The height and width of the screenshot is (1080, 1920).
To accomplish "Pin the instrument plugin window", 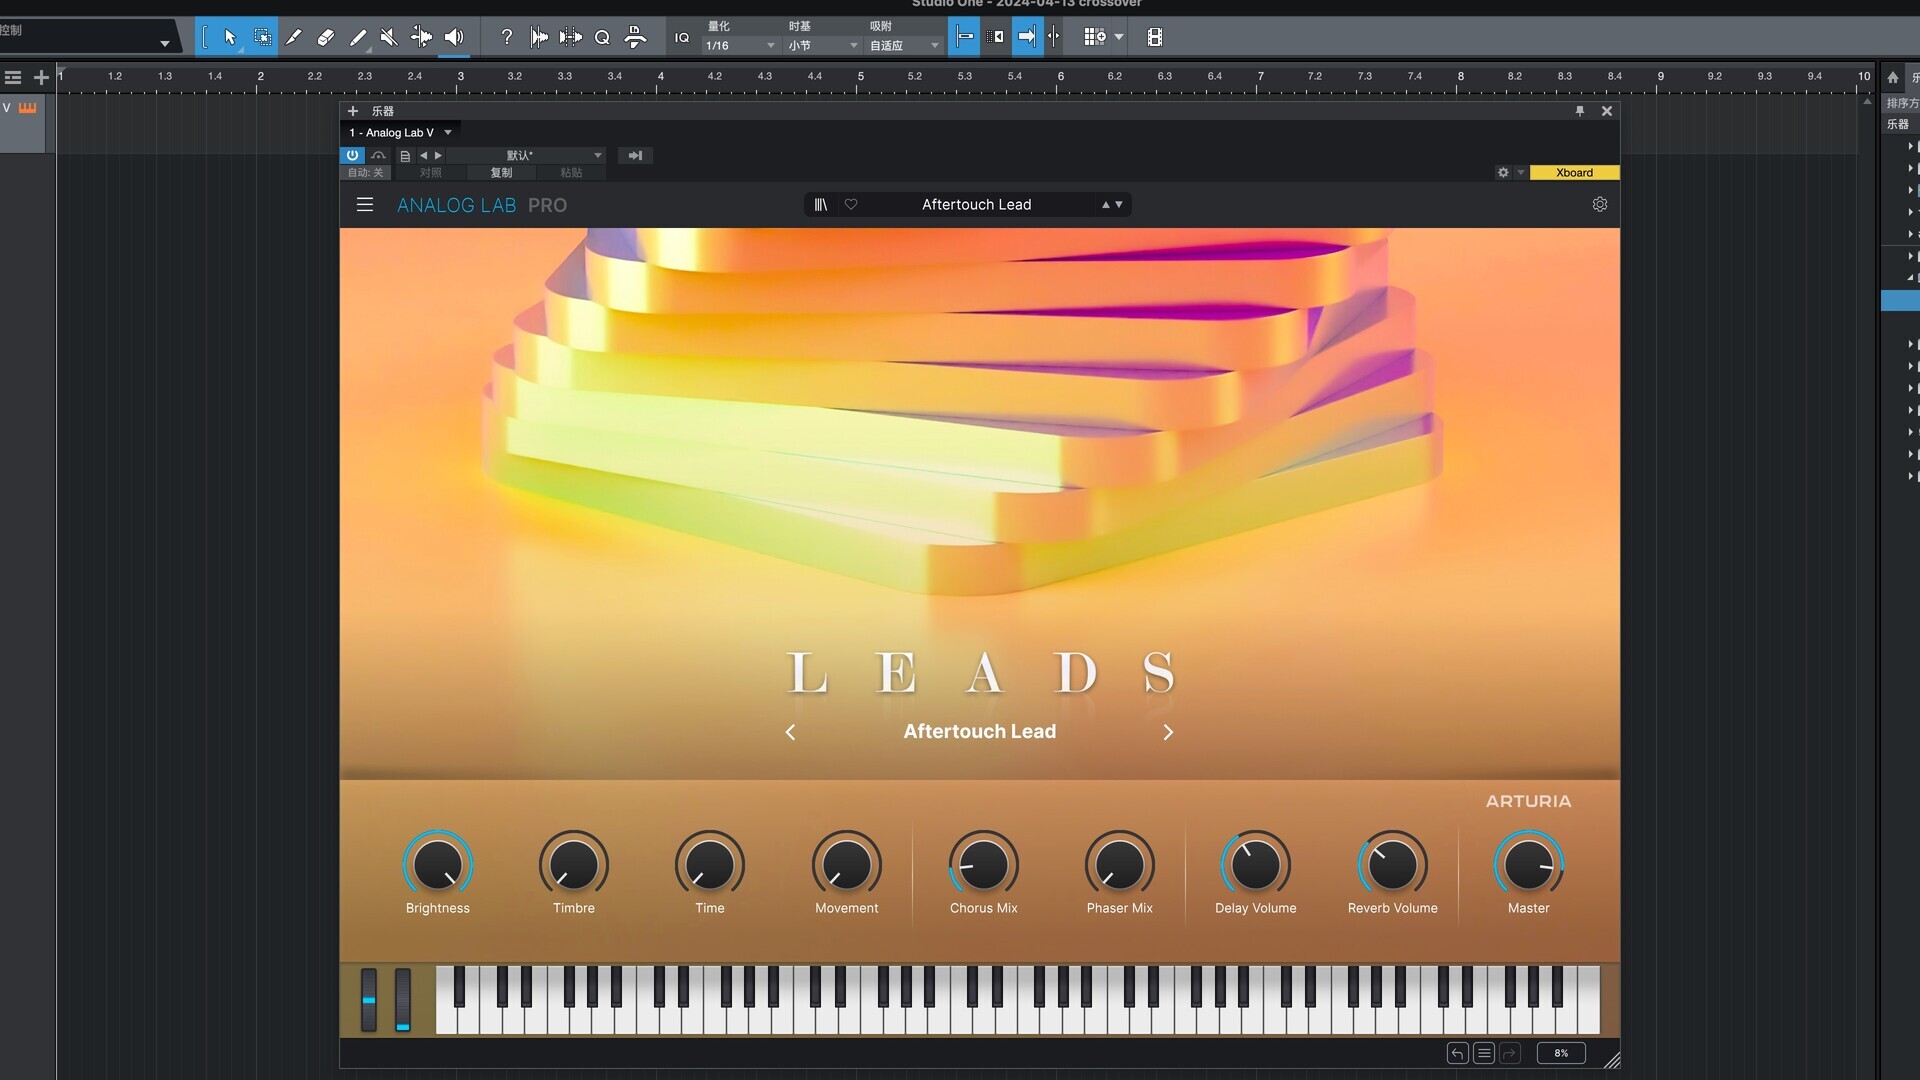I will pos(1580,111).
